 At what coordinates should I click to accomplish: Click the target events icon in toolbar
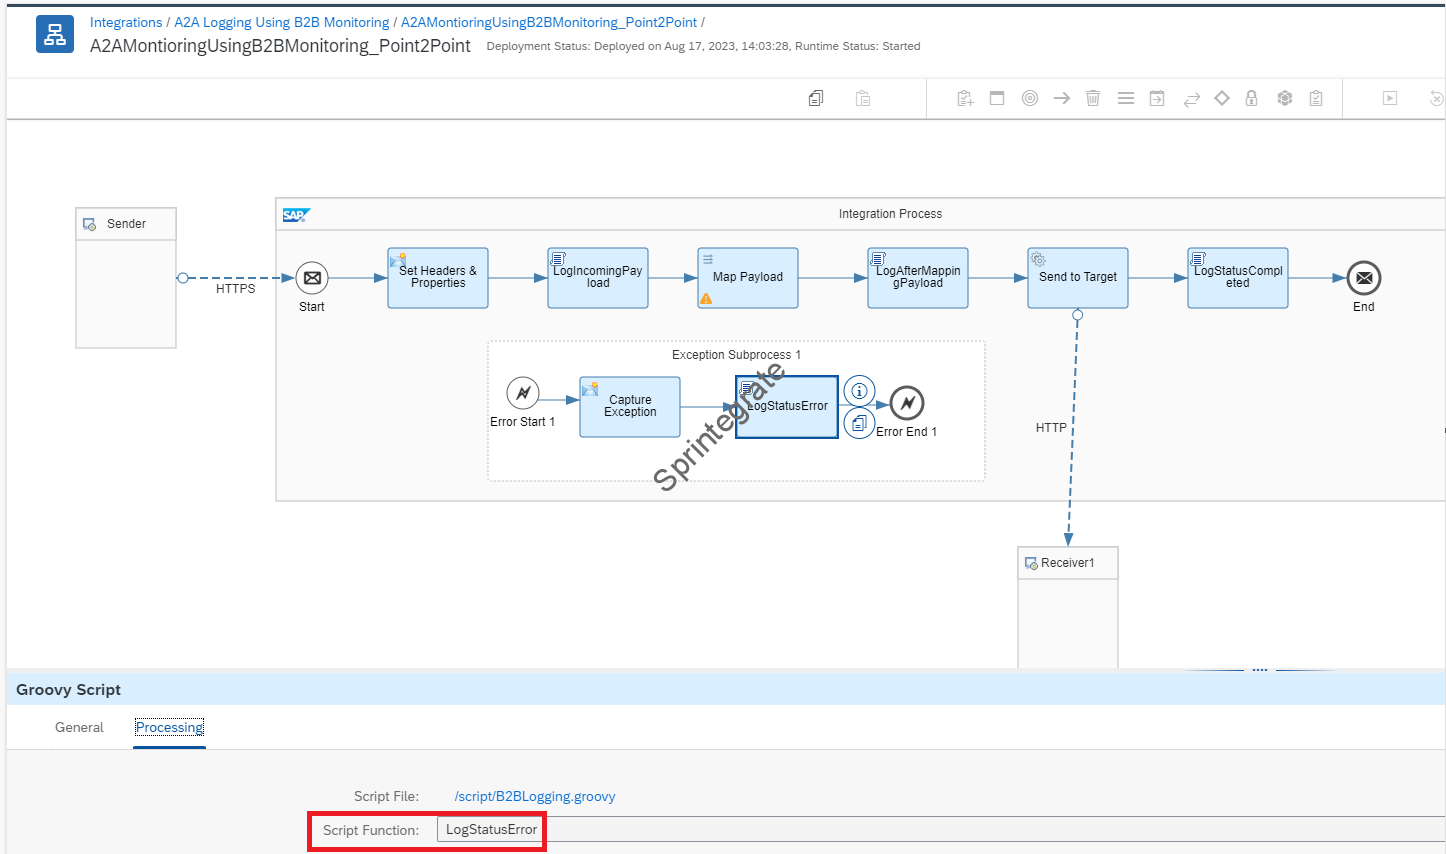tap(1030, 98)
